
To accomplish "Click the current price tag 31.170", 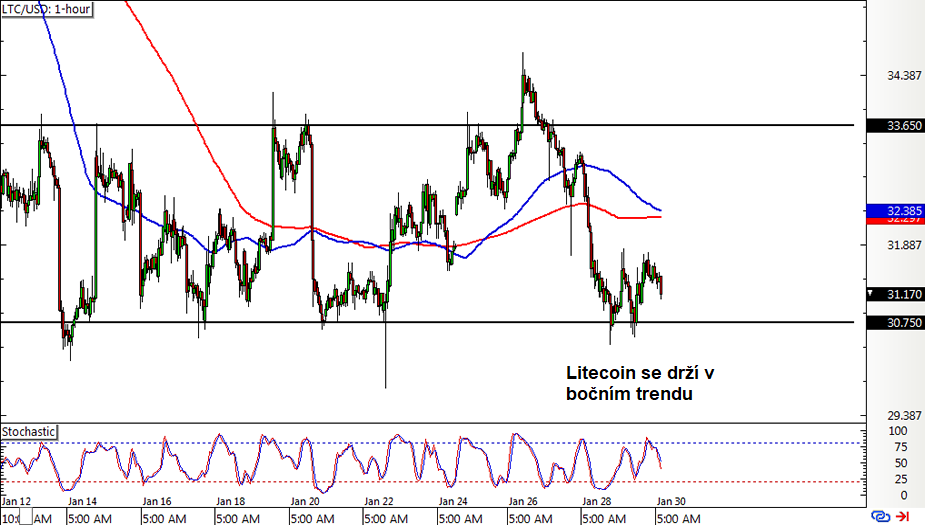I will [896, 294].
